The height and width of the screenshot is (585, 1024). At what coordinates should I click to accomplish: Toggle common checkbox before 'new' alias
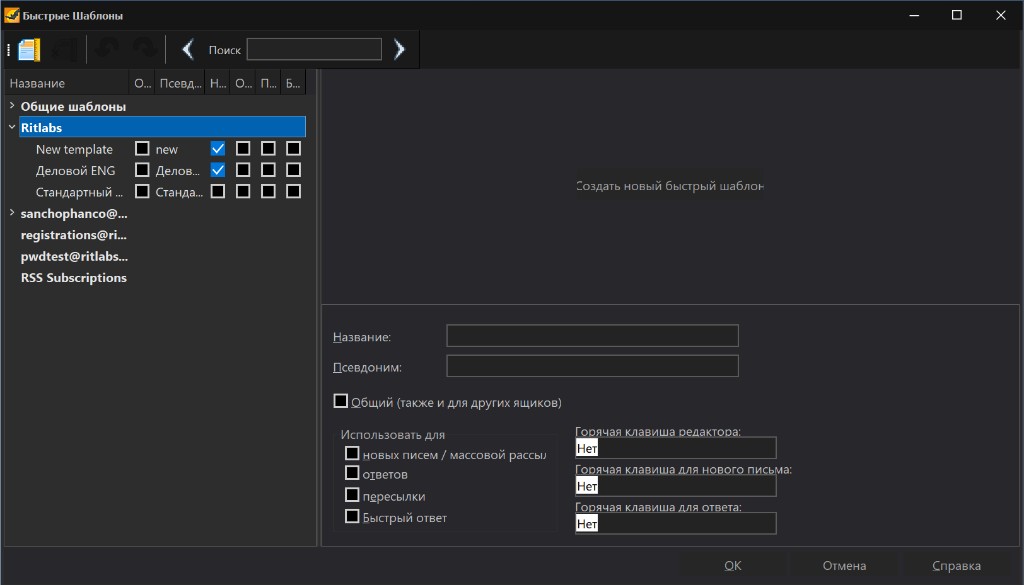tap(142, 149)
